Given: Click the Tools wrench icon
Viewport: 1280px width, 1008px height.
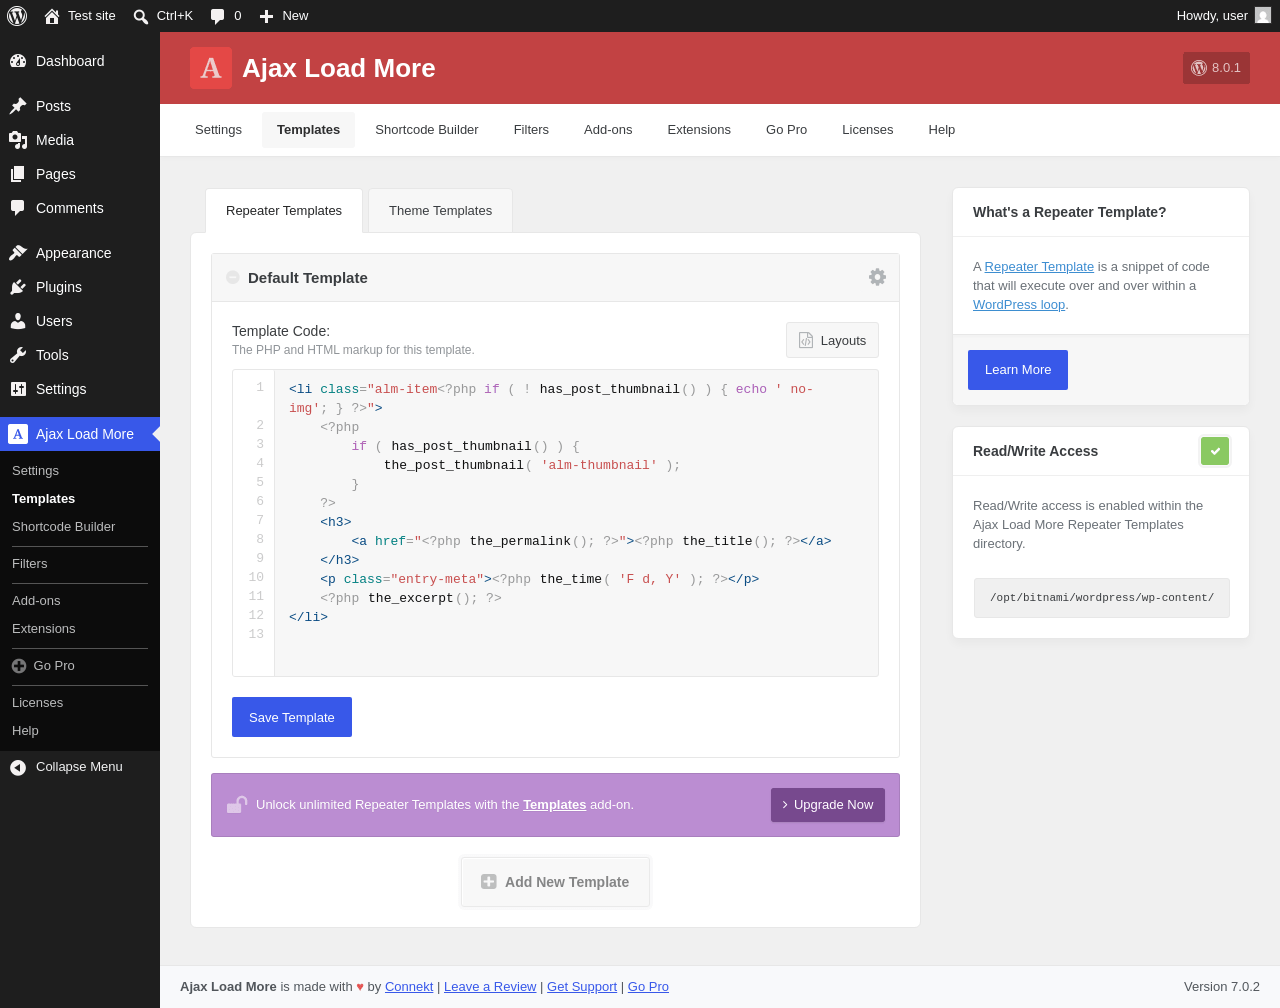Looking at the screenshot, I should (x=18, y=355).
